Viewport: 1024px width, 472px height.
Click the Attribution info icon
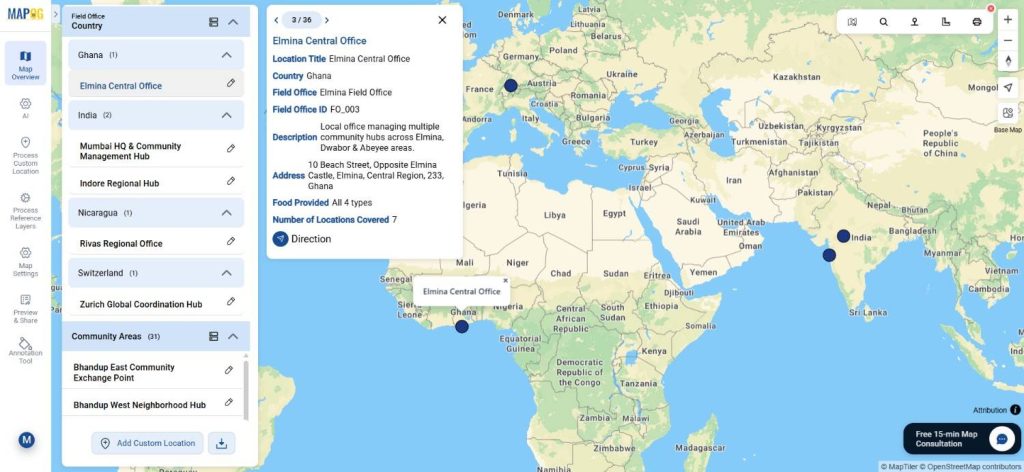(1015, 410)
